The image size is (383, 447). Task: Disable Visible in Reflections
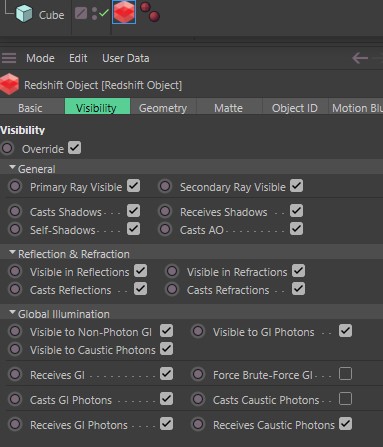[x=141, y=271]
